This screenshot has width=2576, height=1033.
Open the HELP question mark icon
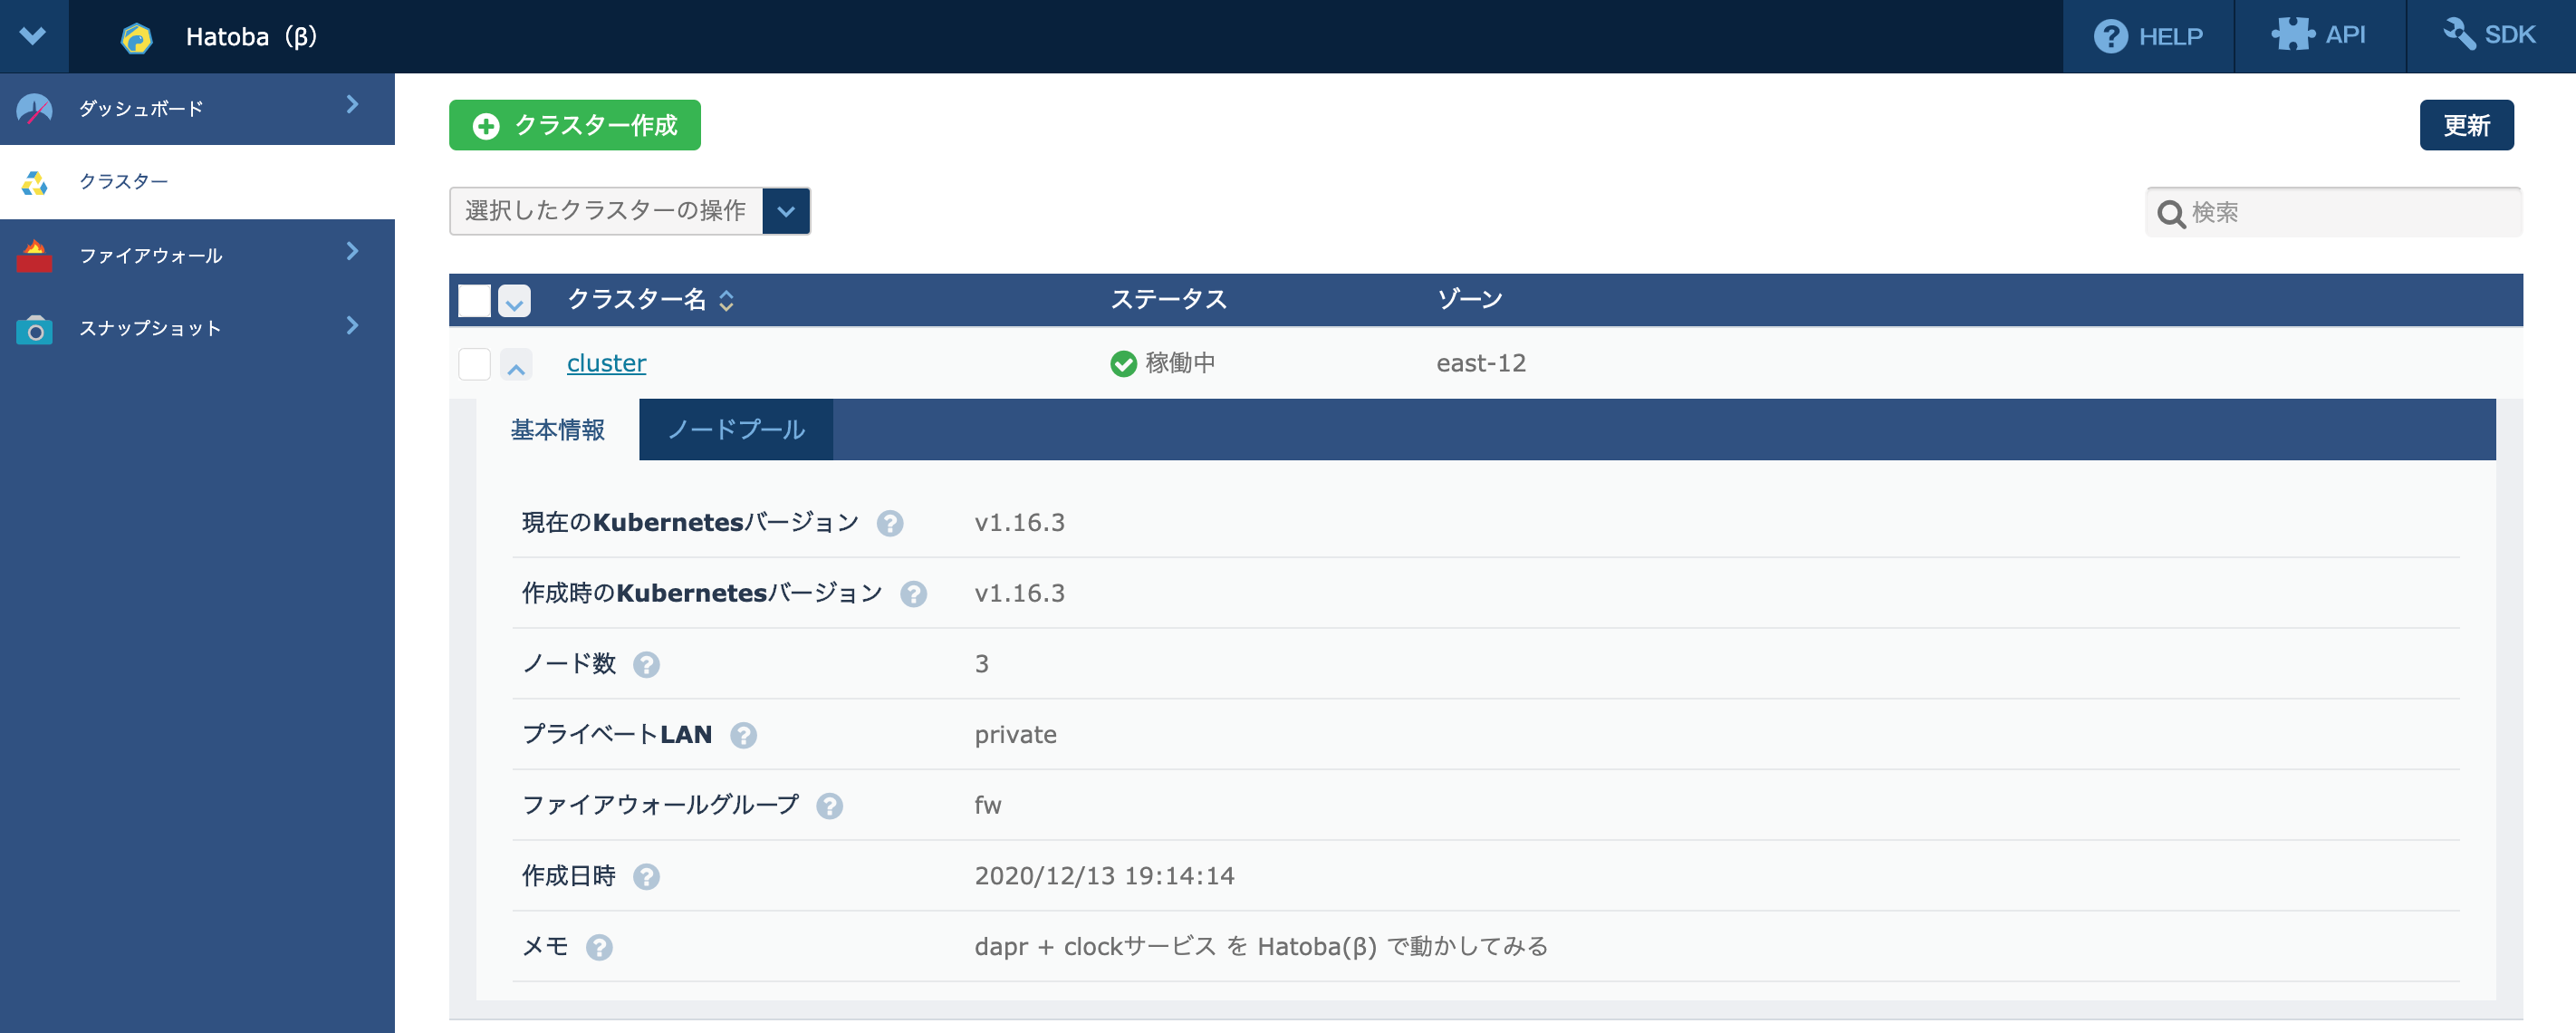point(2110,37)
